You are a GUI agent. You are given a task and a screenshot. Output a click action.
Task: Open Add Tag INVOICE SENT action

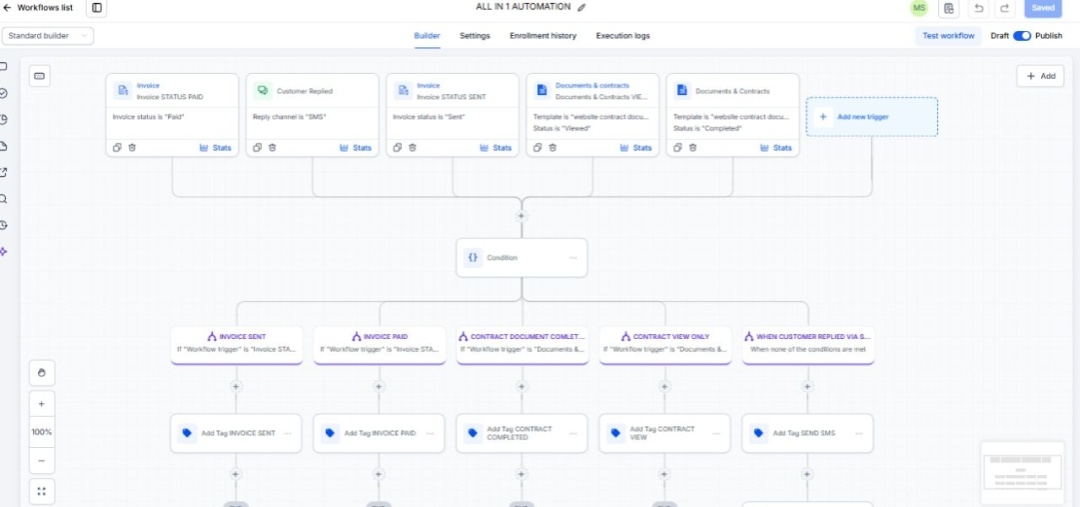coord(236,433)
